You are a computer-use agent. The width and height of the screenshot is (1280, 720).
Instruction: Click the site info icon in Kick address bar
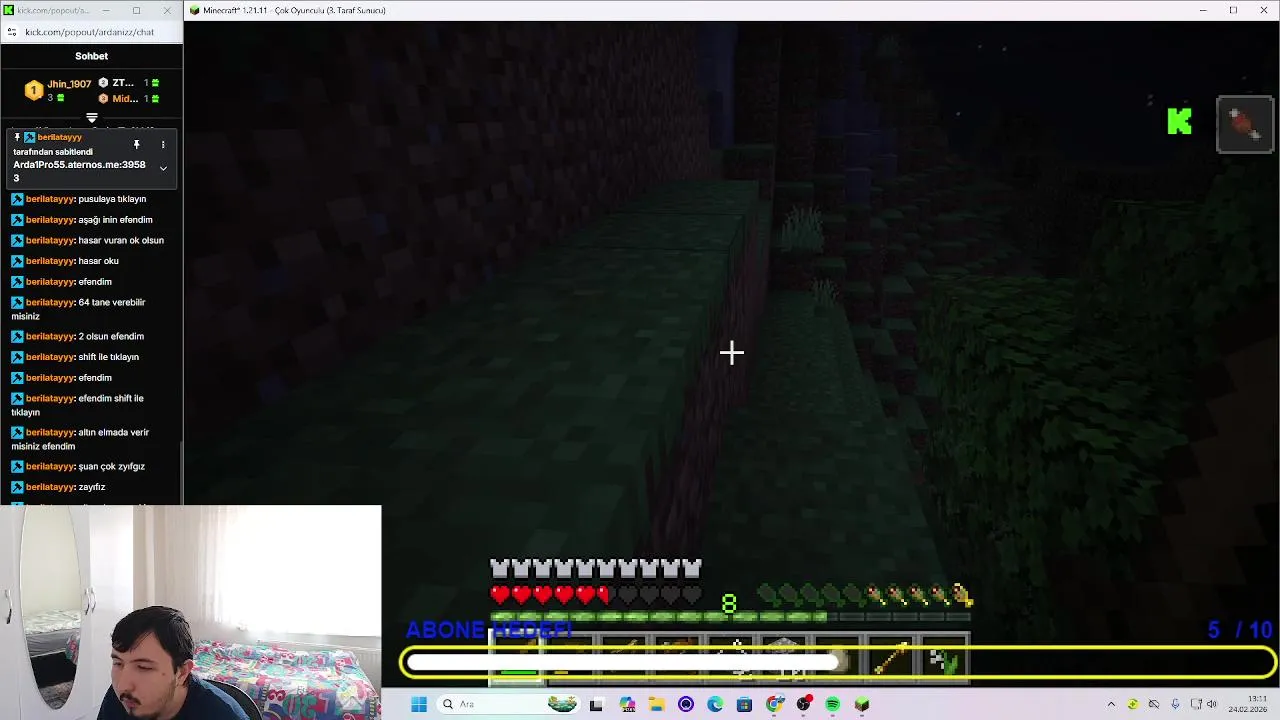pos(11,32)
